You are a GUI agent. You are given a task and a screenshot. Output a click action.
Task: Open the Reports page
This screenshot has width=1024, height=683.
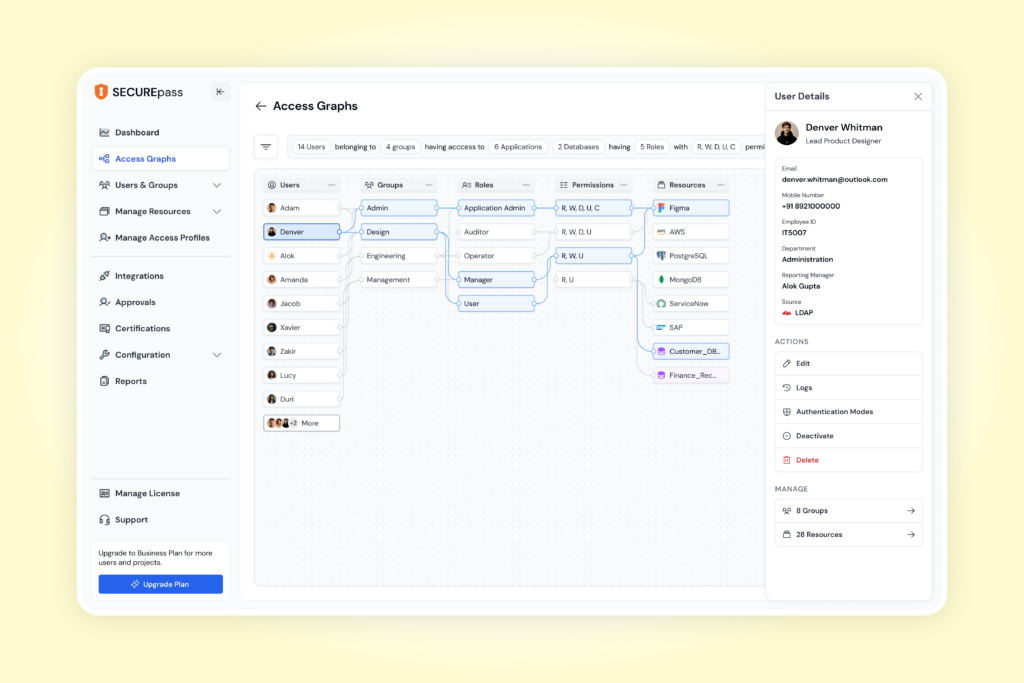pos(161,381)
